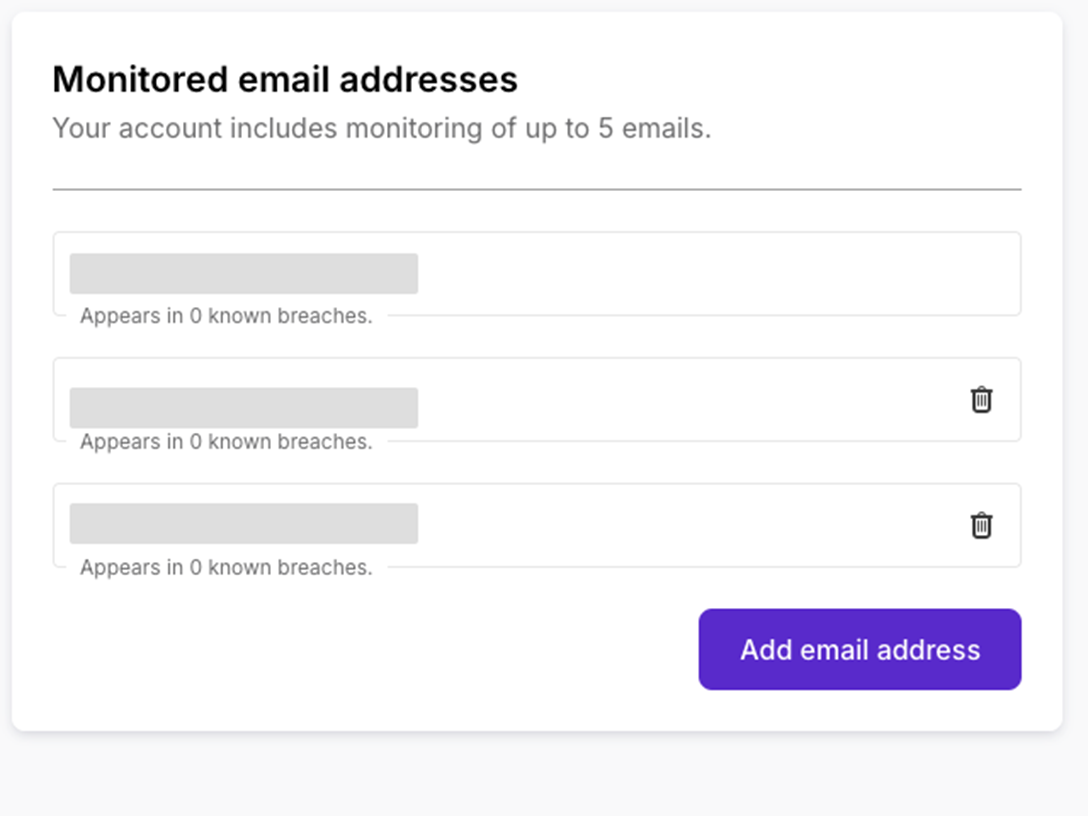1088x816 pixels.
Task: Click the monitoring limit subtitle text
Action: click(382, 128)
